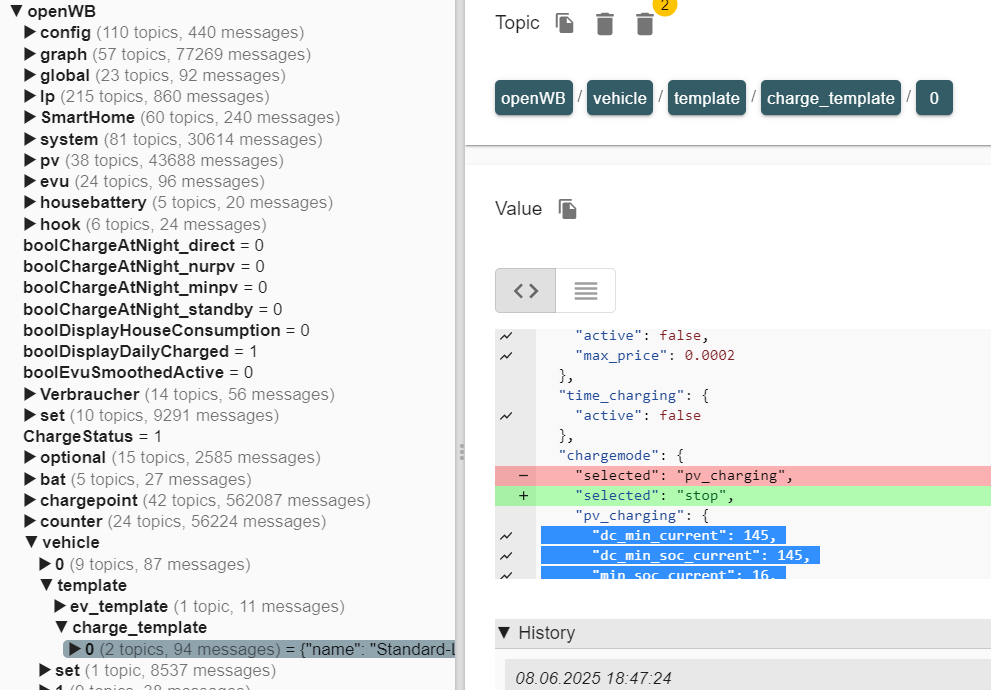Copy the value to clipboard

pyautogui.click(x=568, y=209)
